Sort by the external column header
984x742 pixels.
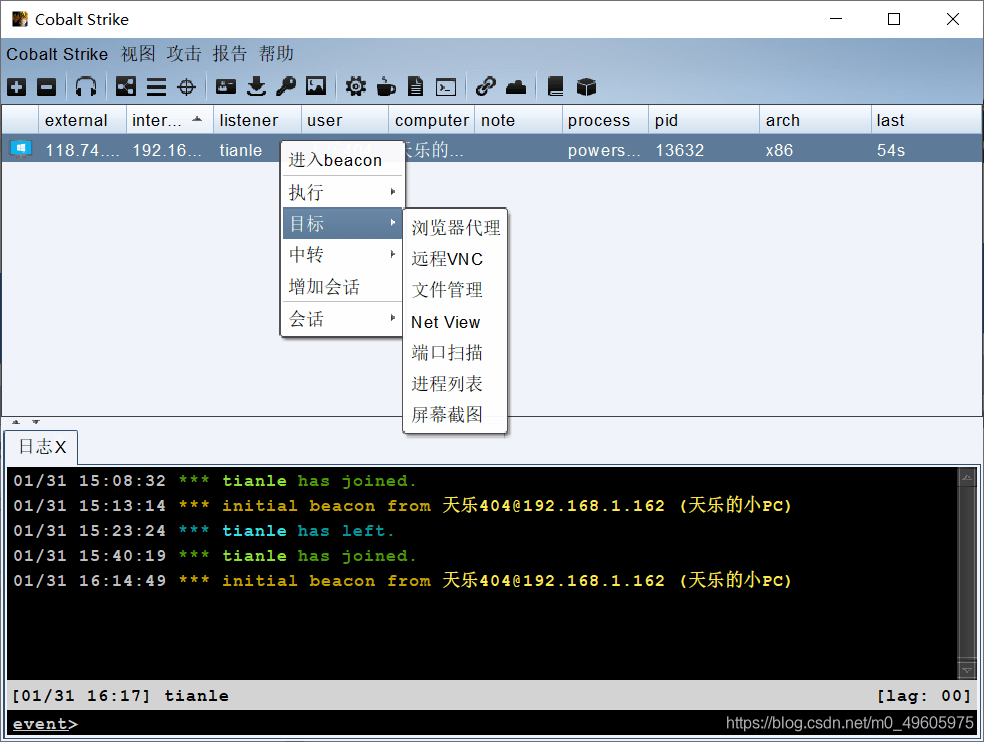82,120
